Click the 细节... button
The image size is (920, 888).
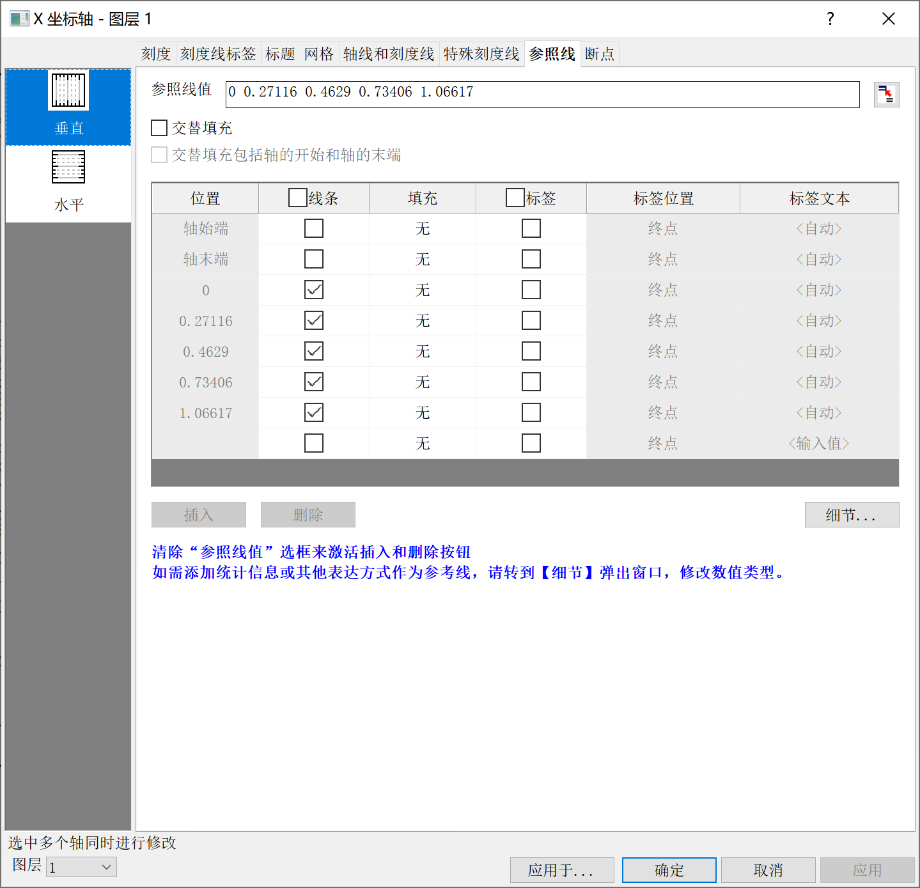pos(851,515)
